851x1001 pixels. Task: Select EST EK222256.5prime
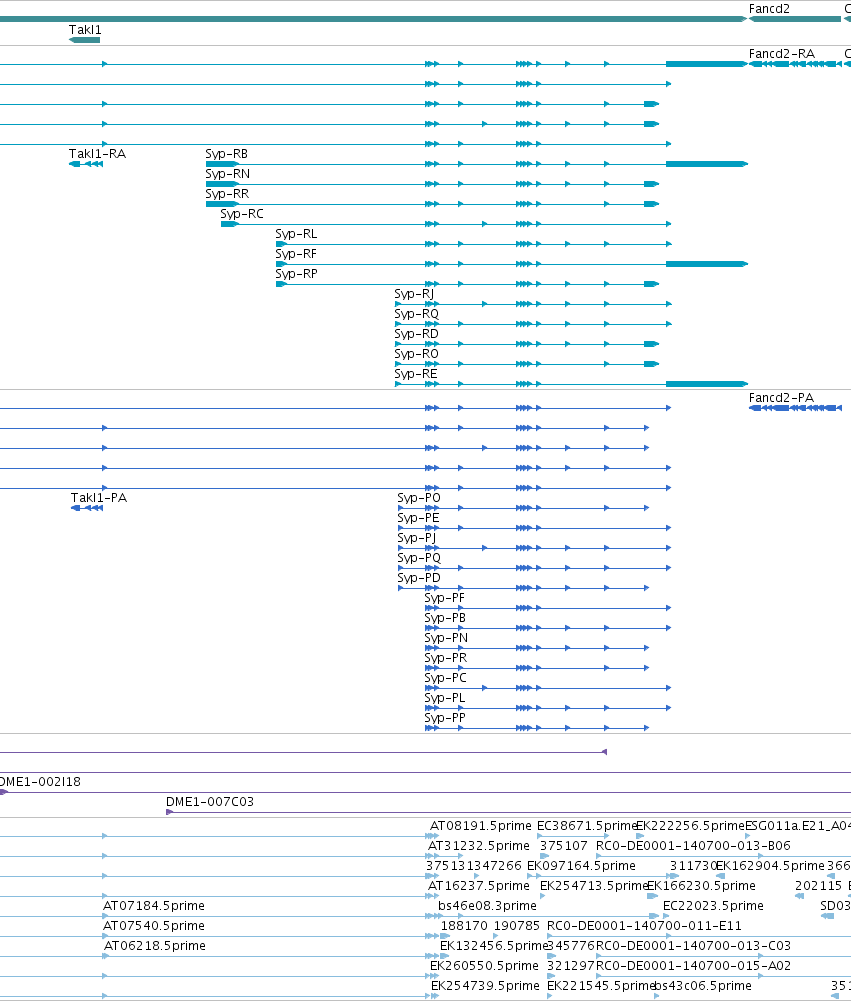point(691,826)
